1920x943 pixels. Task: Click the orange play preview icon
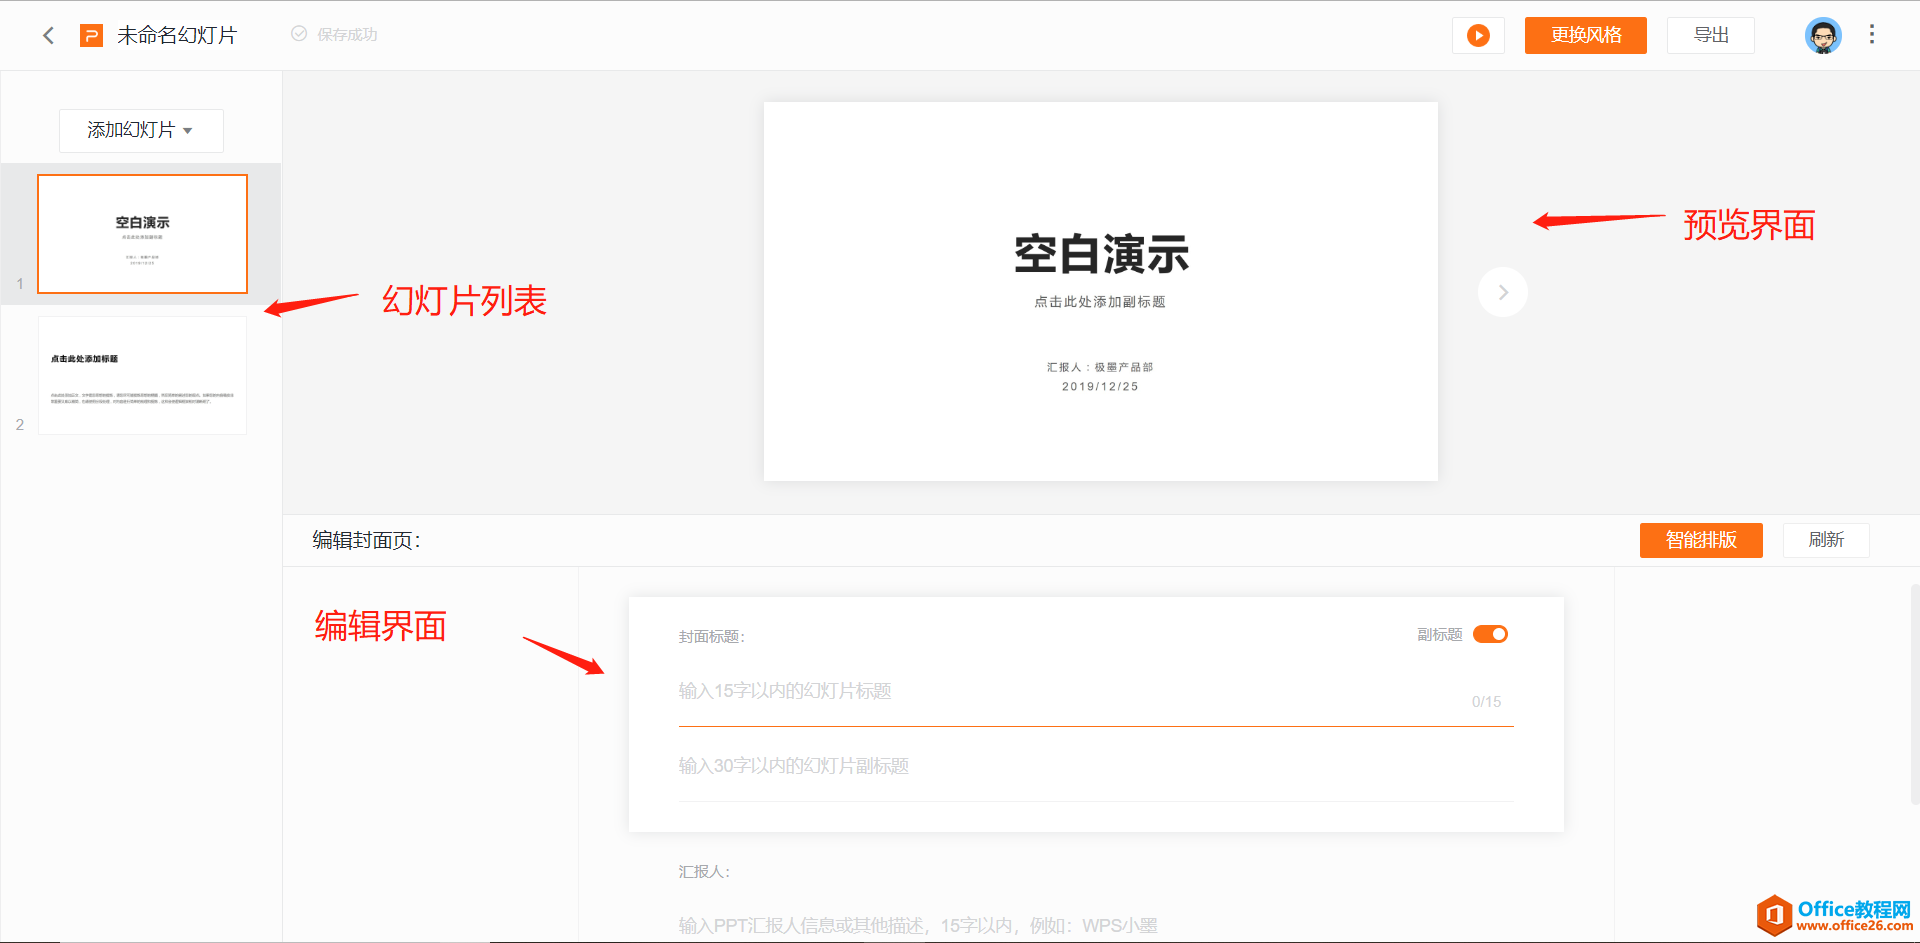click(1478, 35)
